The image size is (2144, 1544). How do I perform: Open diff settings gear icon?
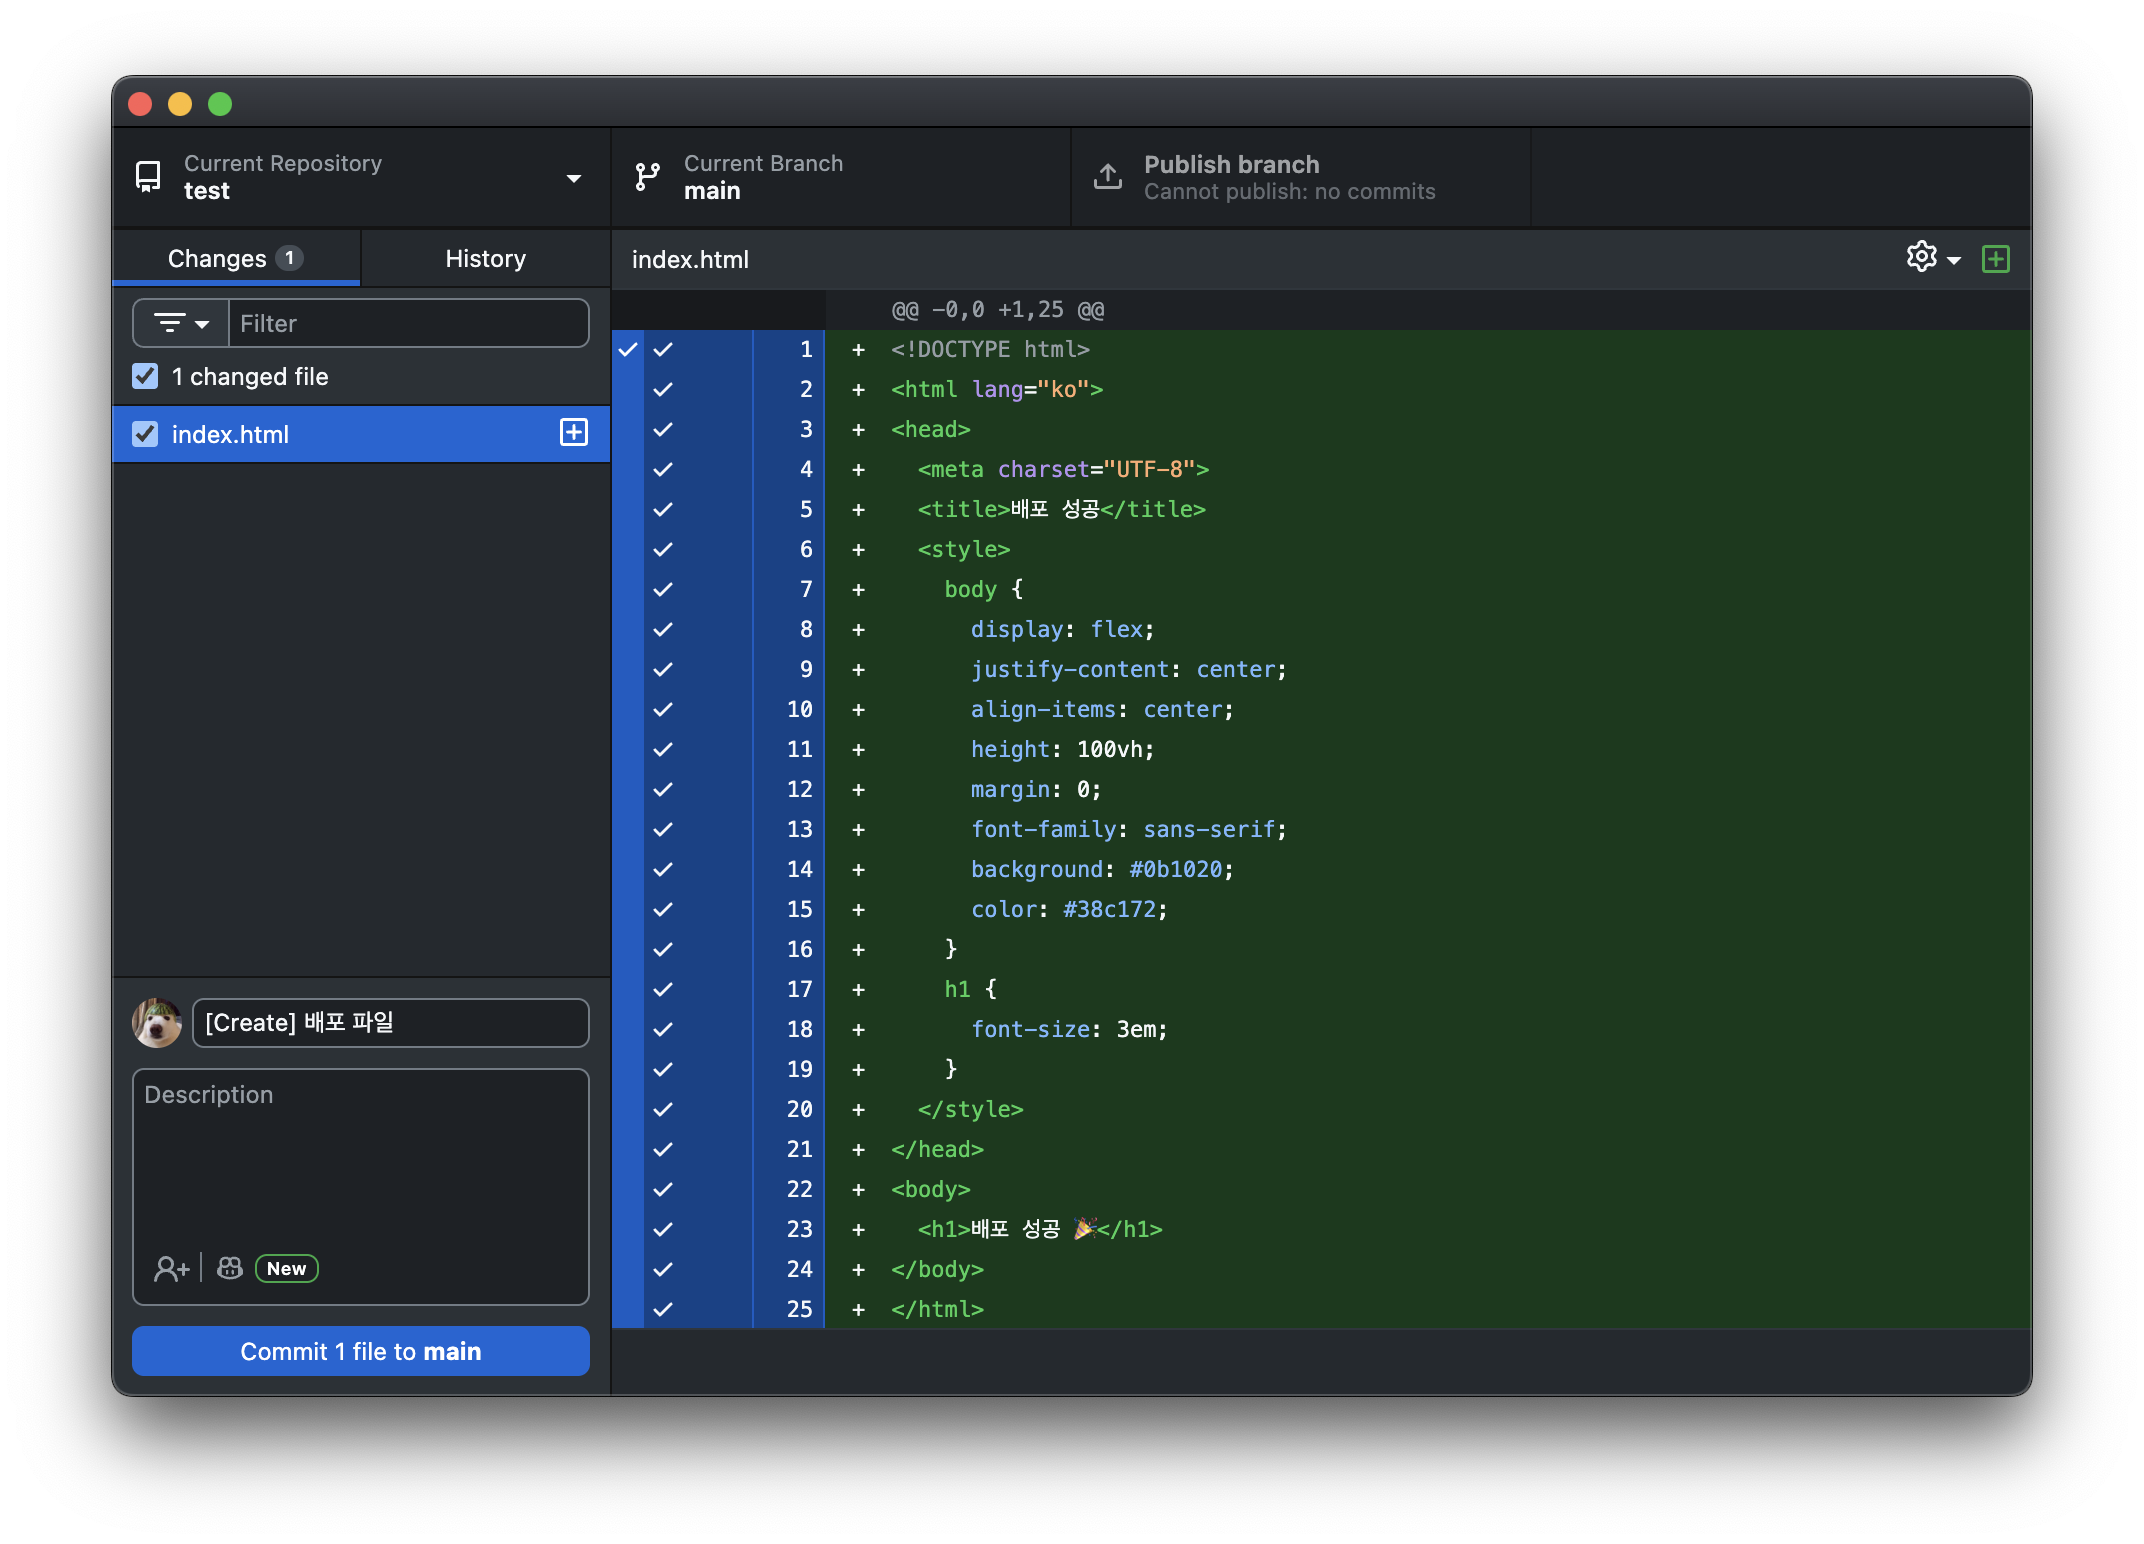1922,257
